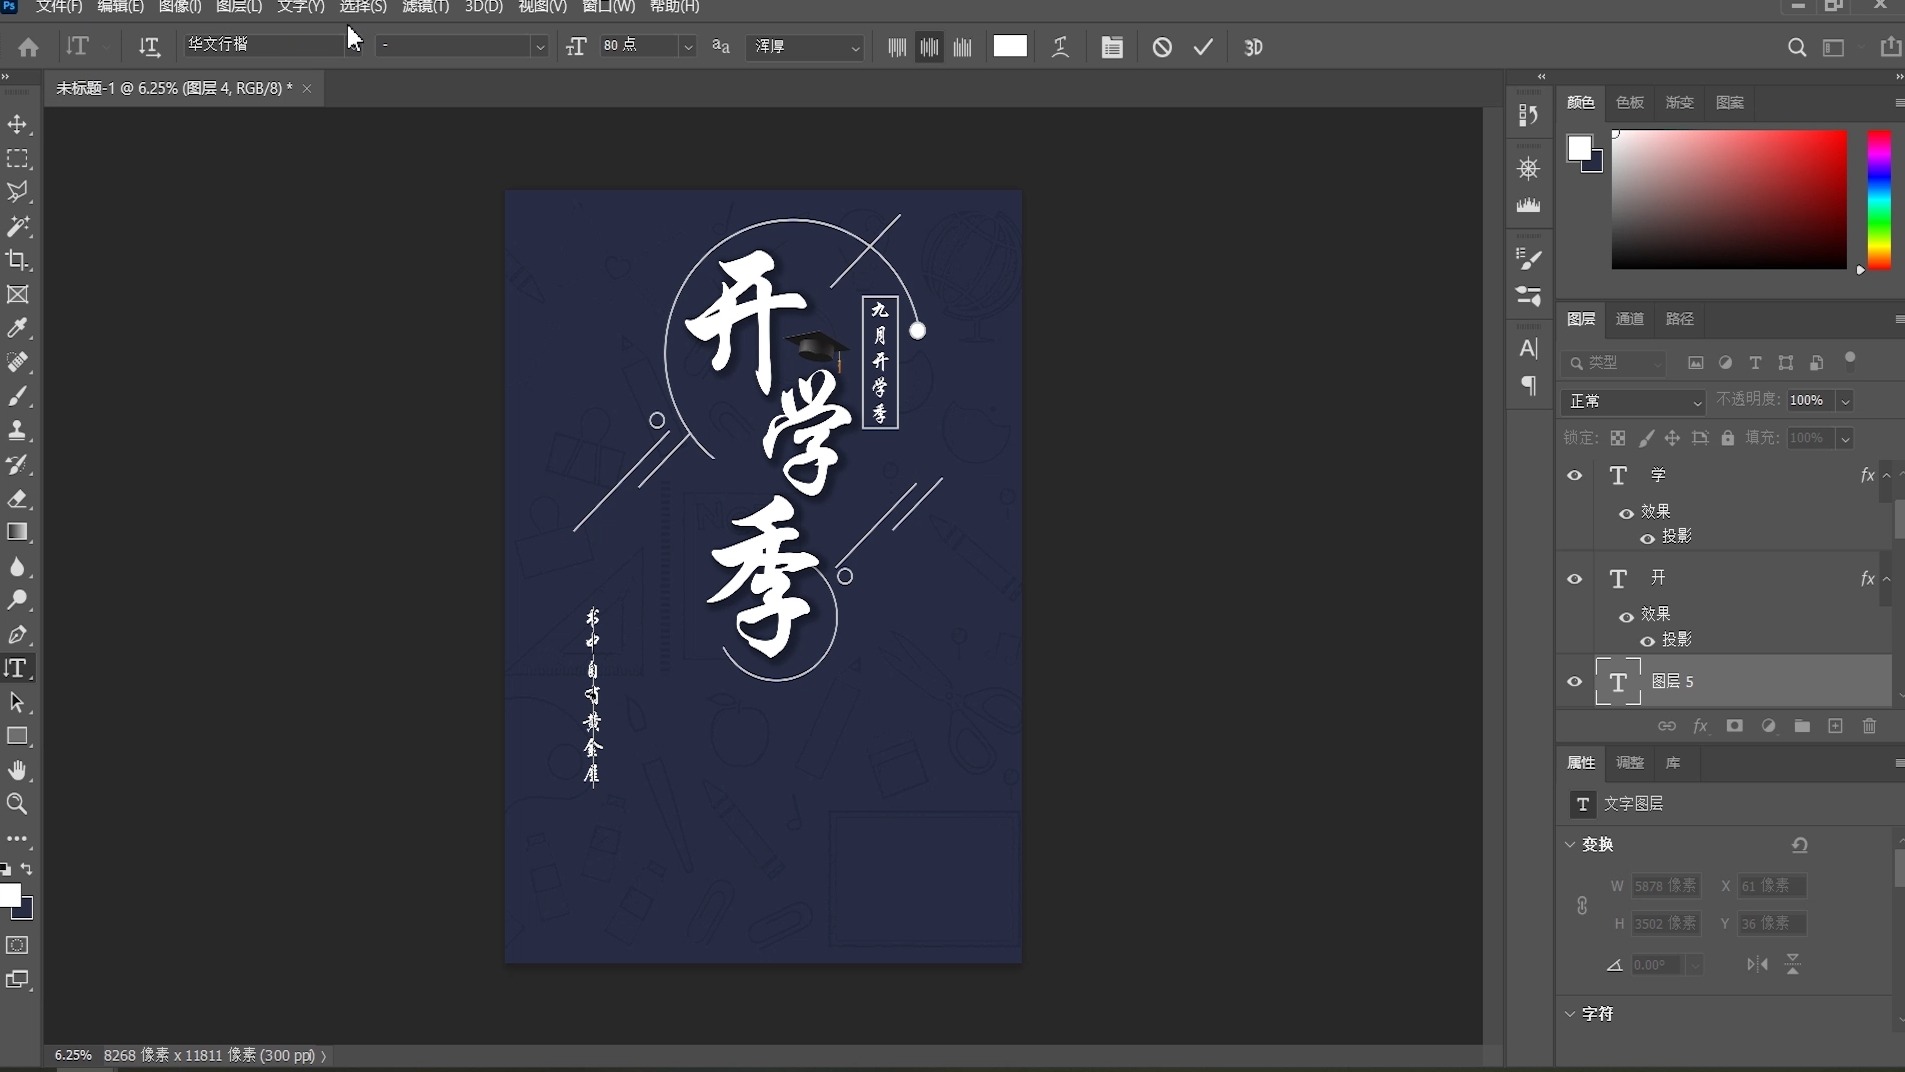
Task: Hide the 学 text layer
Action: 1574,476
